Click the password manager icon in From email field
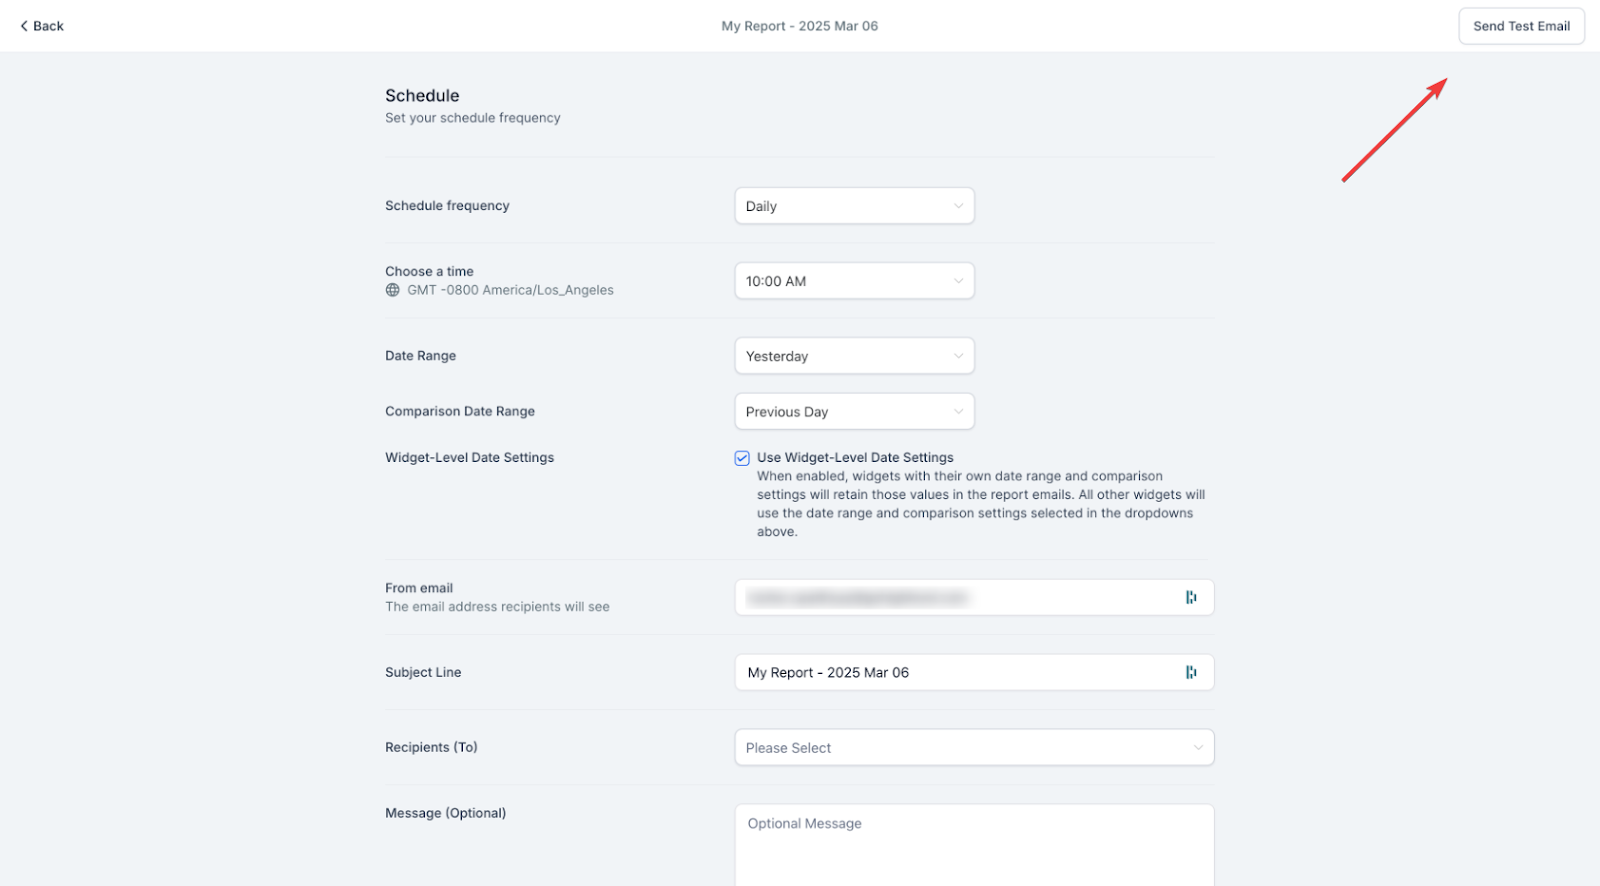Viewport: 1600px width, 886px height. coord(1190,597)
